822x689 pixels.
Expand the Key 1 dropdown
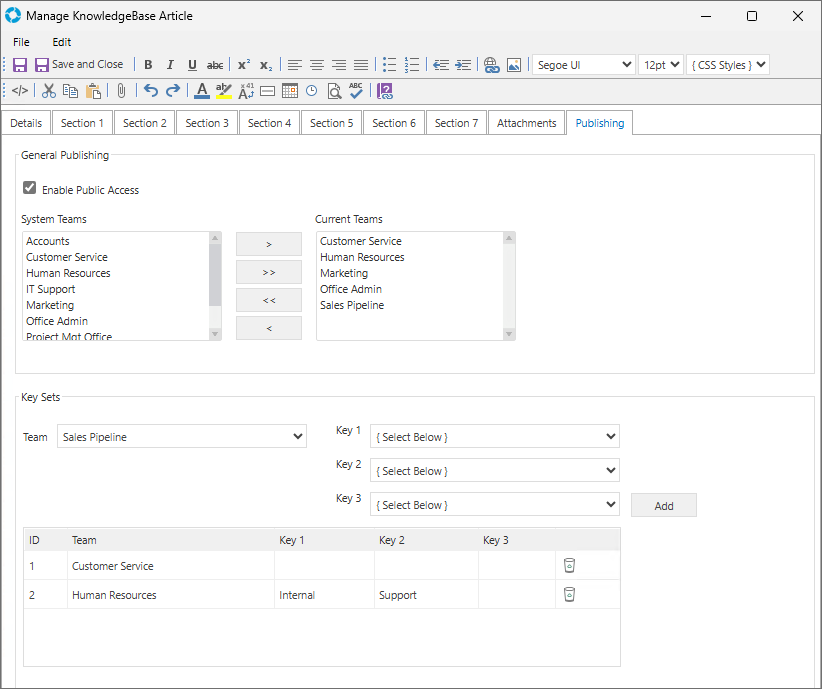[x=494, y=437]
